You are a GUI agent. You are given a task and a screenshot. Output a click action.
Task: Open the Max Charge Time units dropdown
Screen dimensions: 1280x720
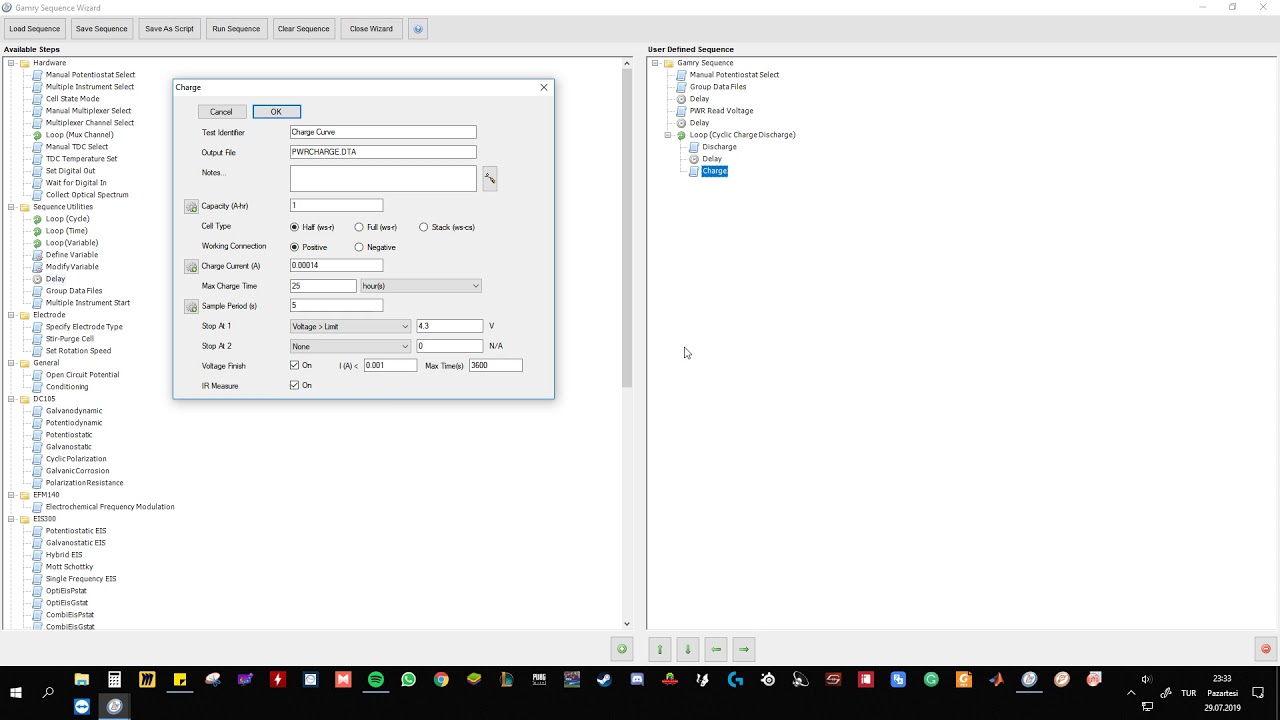(421, 286)
